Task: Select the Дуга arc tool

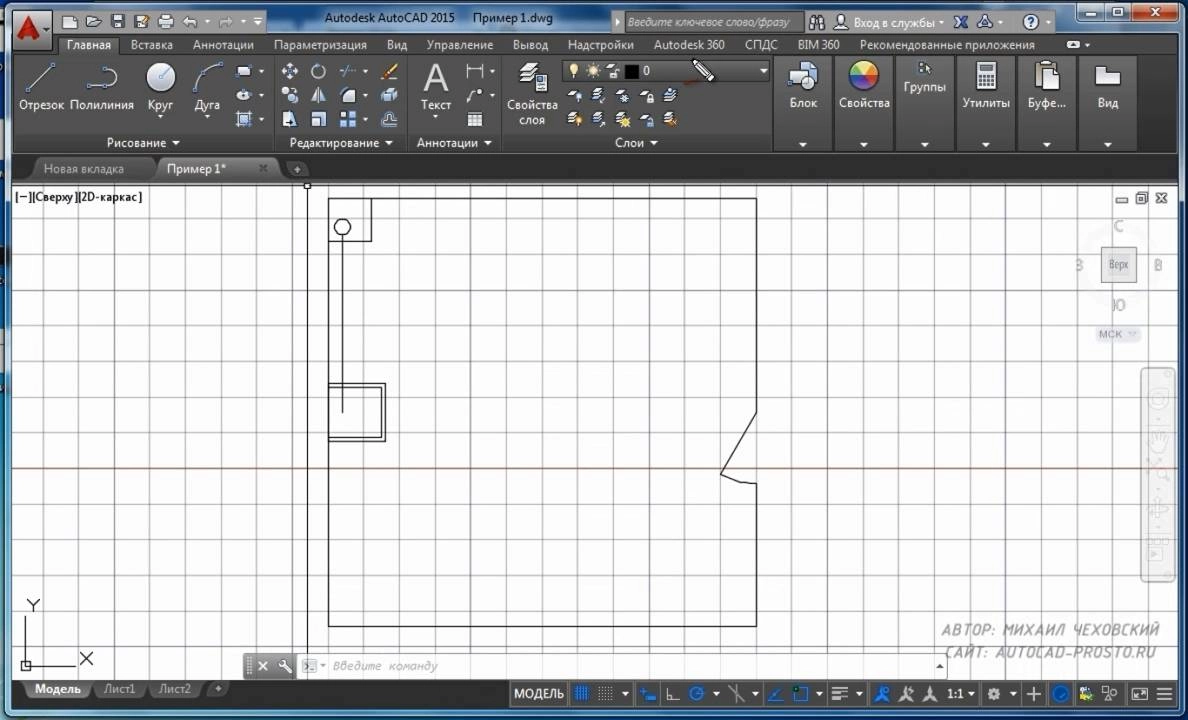Action: [x=207, y=87]
